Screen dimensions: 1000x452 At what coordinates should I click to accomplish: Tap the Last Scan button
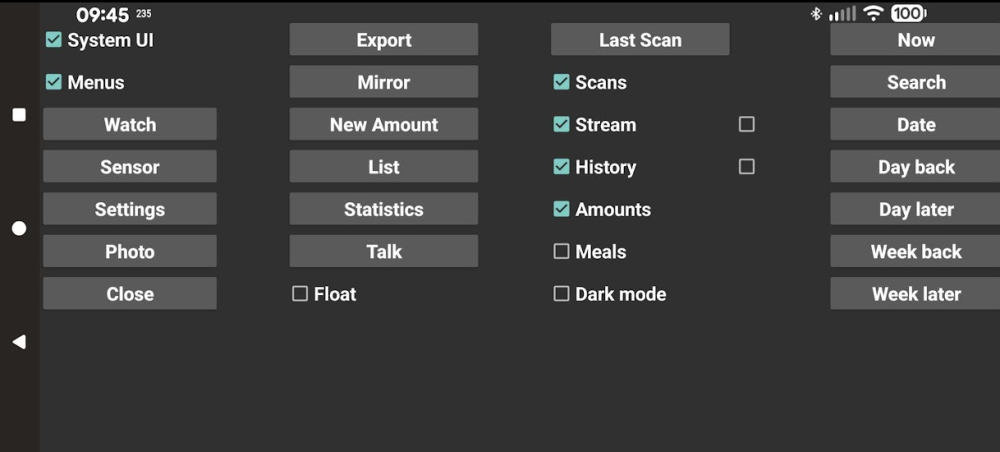[640, 40]
